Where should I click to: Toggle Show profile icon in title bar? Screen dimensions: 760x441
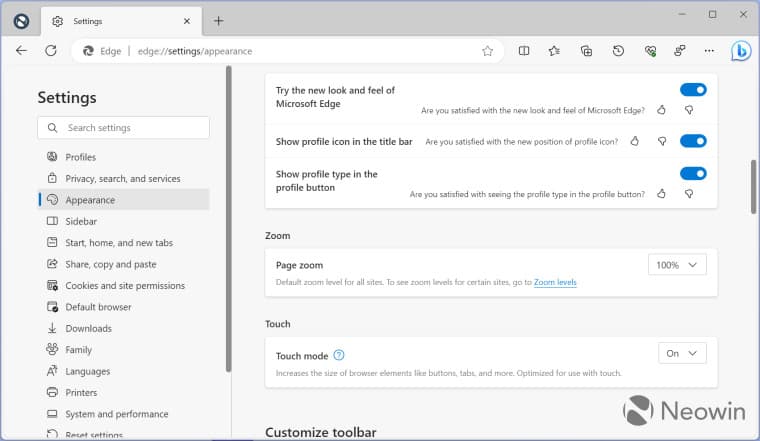pyautogui.click(x=693, y=141)
